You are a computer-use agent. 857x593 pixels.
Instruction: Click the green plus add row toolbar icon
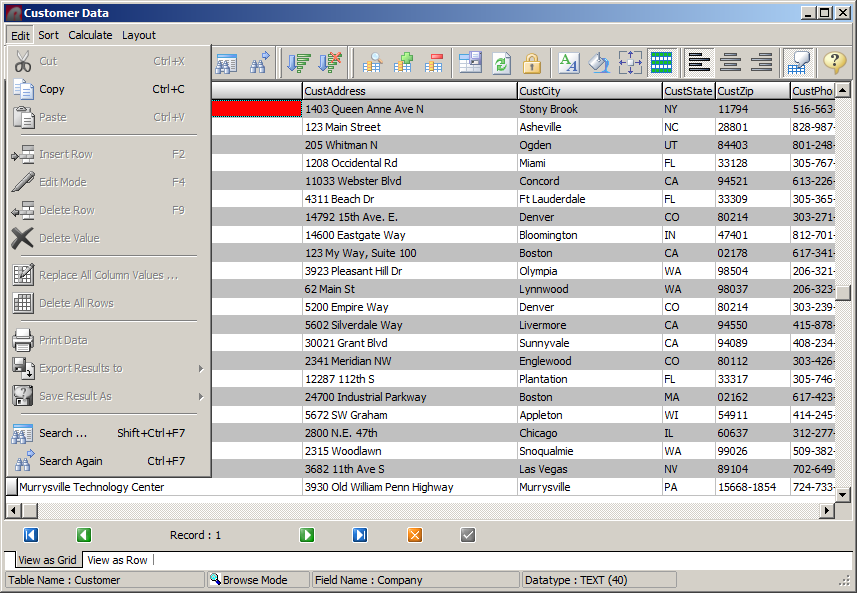(x=403, y=63)
